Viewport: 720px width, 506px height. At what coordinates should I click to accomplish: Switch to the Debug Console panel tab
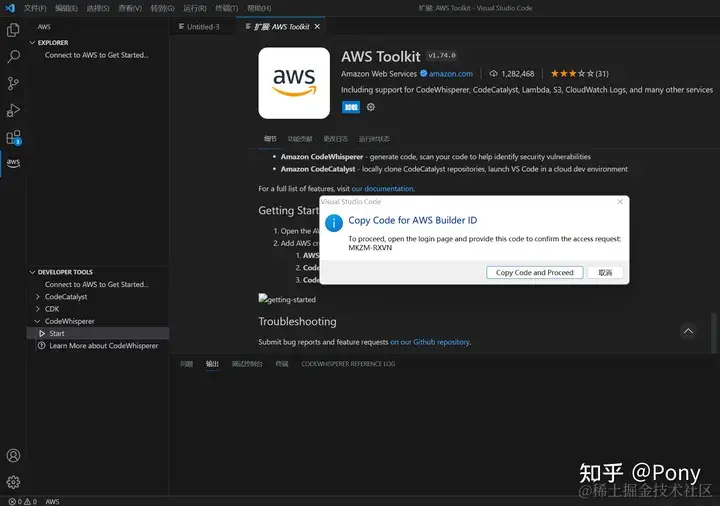247,364
